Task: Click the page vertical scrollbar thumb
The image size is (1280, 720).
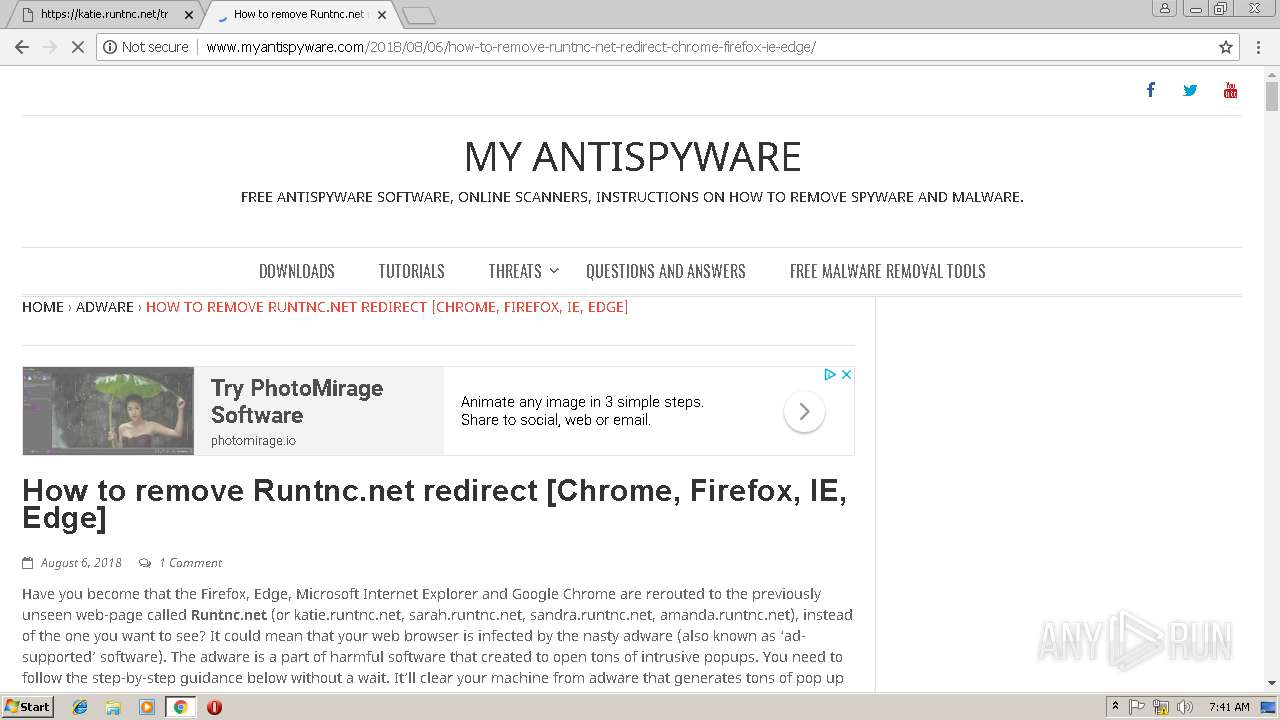Action: coord(1272,97)
